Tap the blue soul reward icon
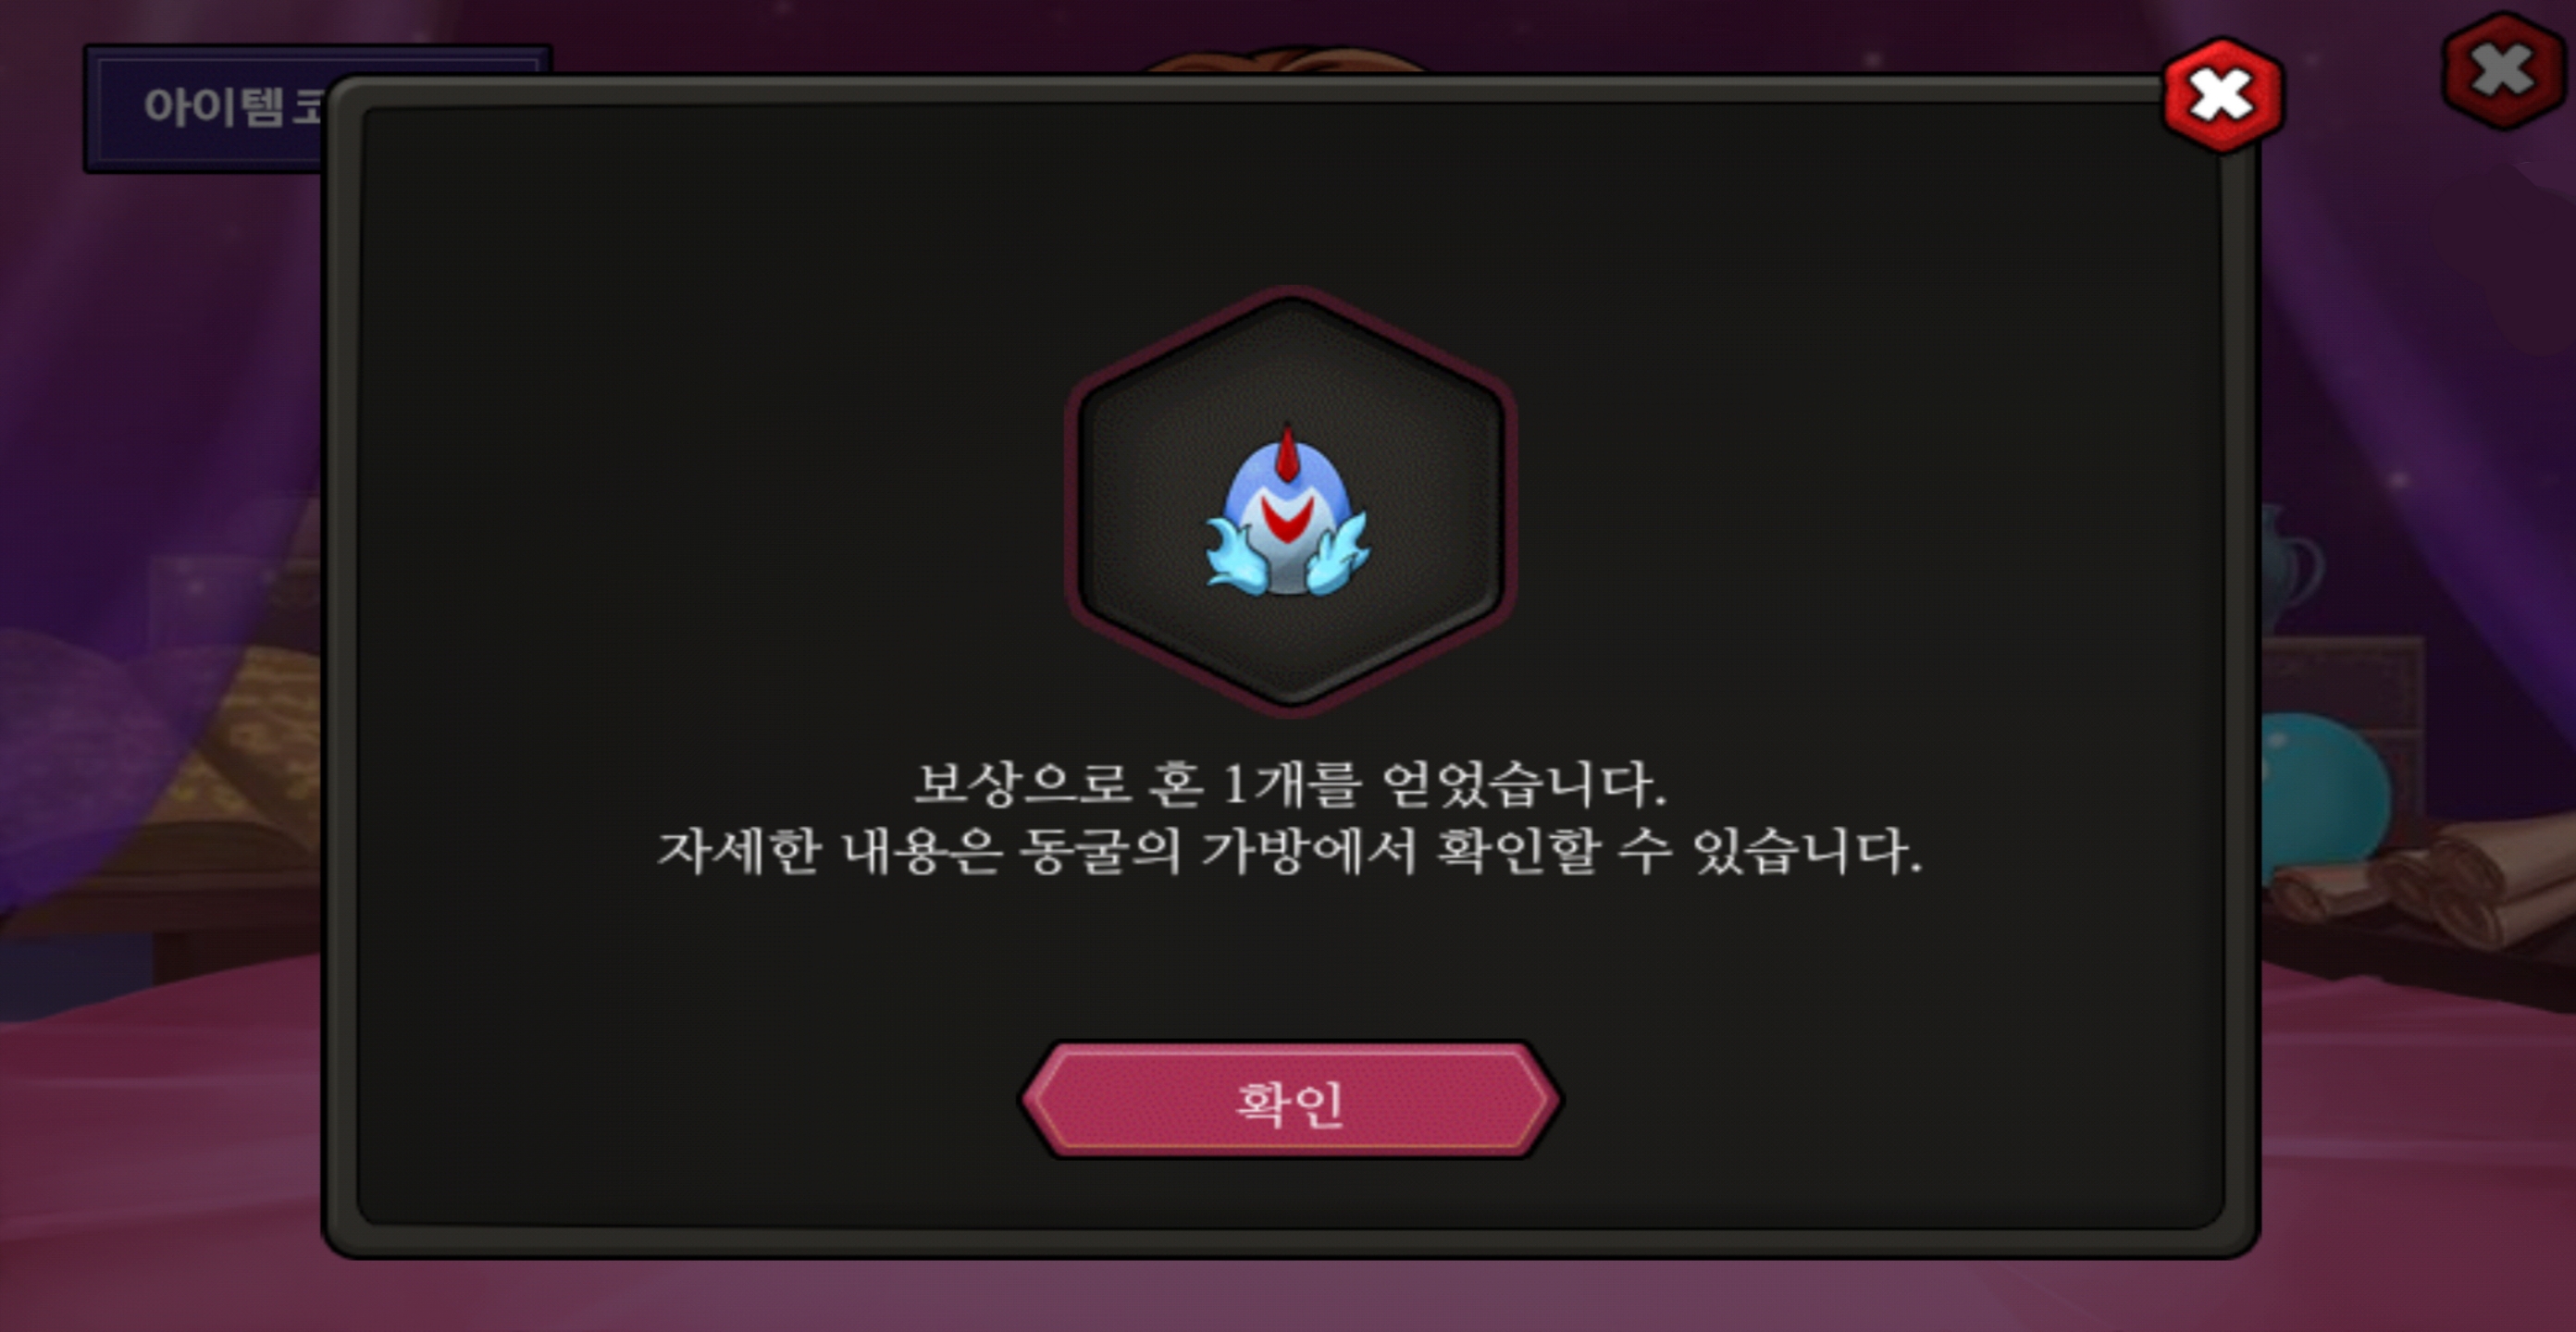The image size is (2576, 1332). (1286, 512)
